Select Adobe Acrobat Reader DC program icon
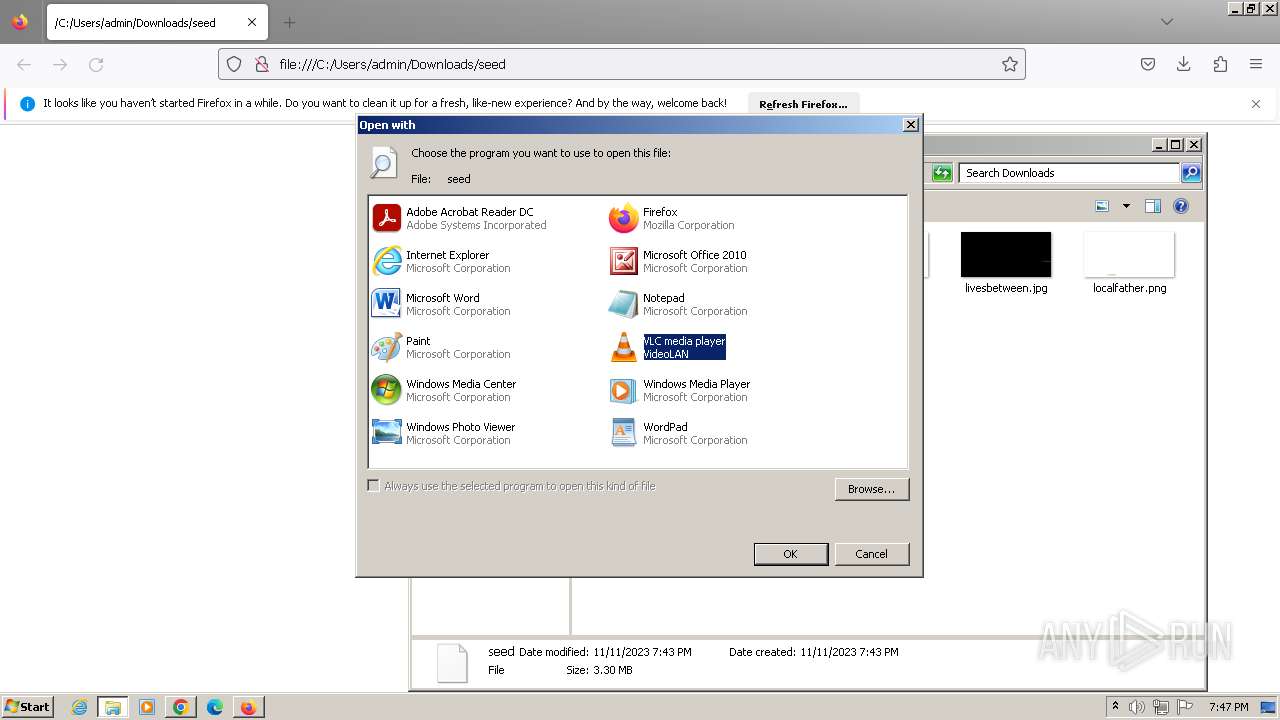Viewport: 1280px width, 720px height. coord(386,218)
